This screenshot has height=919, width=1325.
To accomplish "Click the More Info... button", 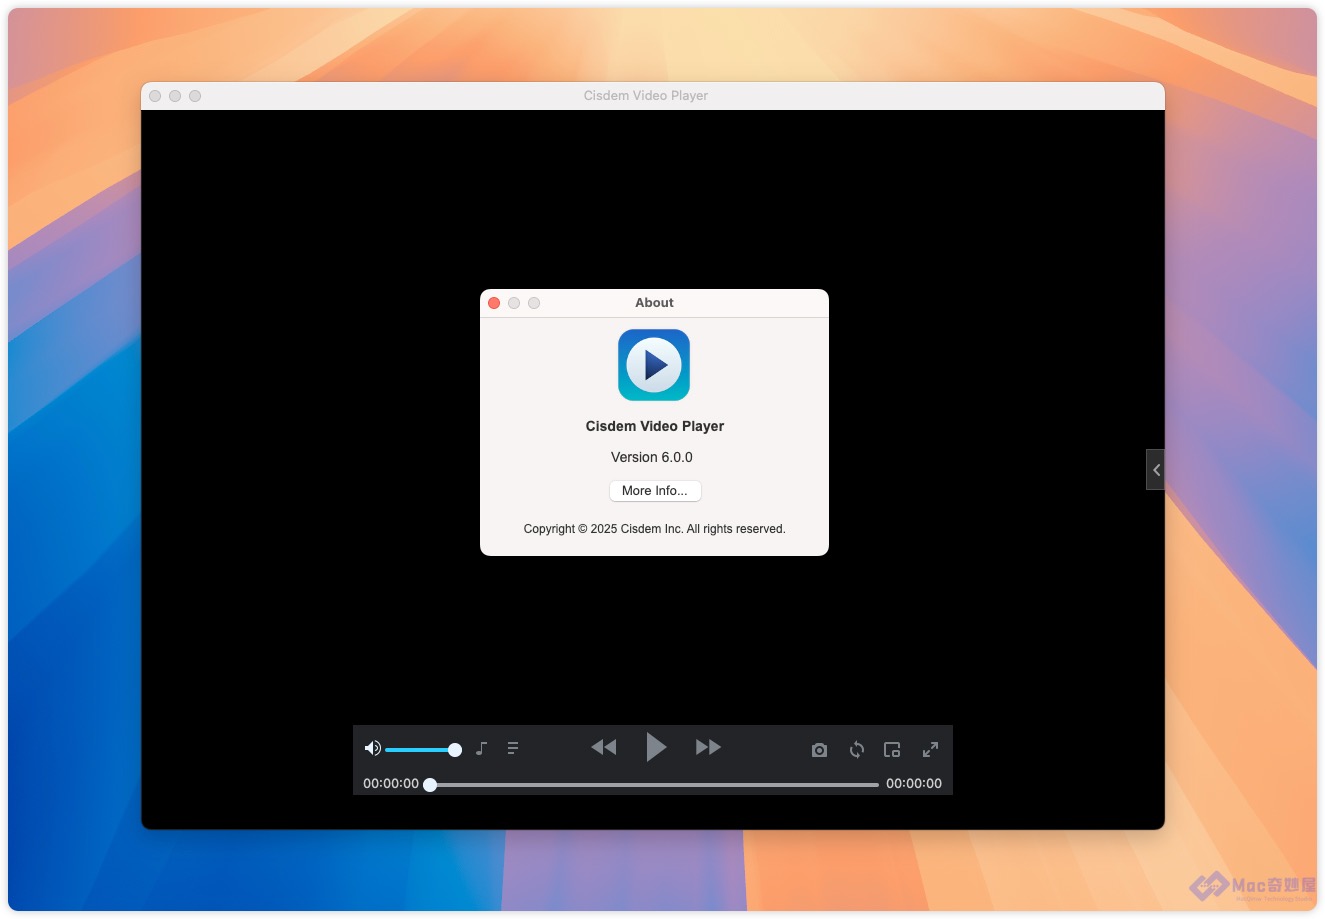I will (655, 491).
